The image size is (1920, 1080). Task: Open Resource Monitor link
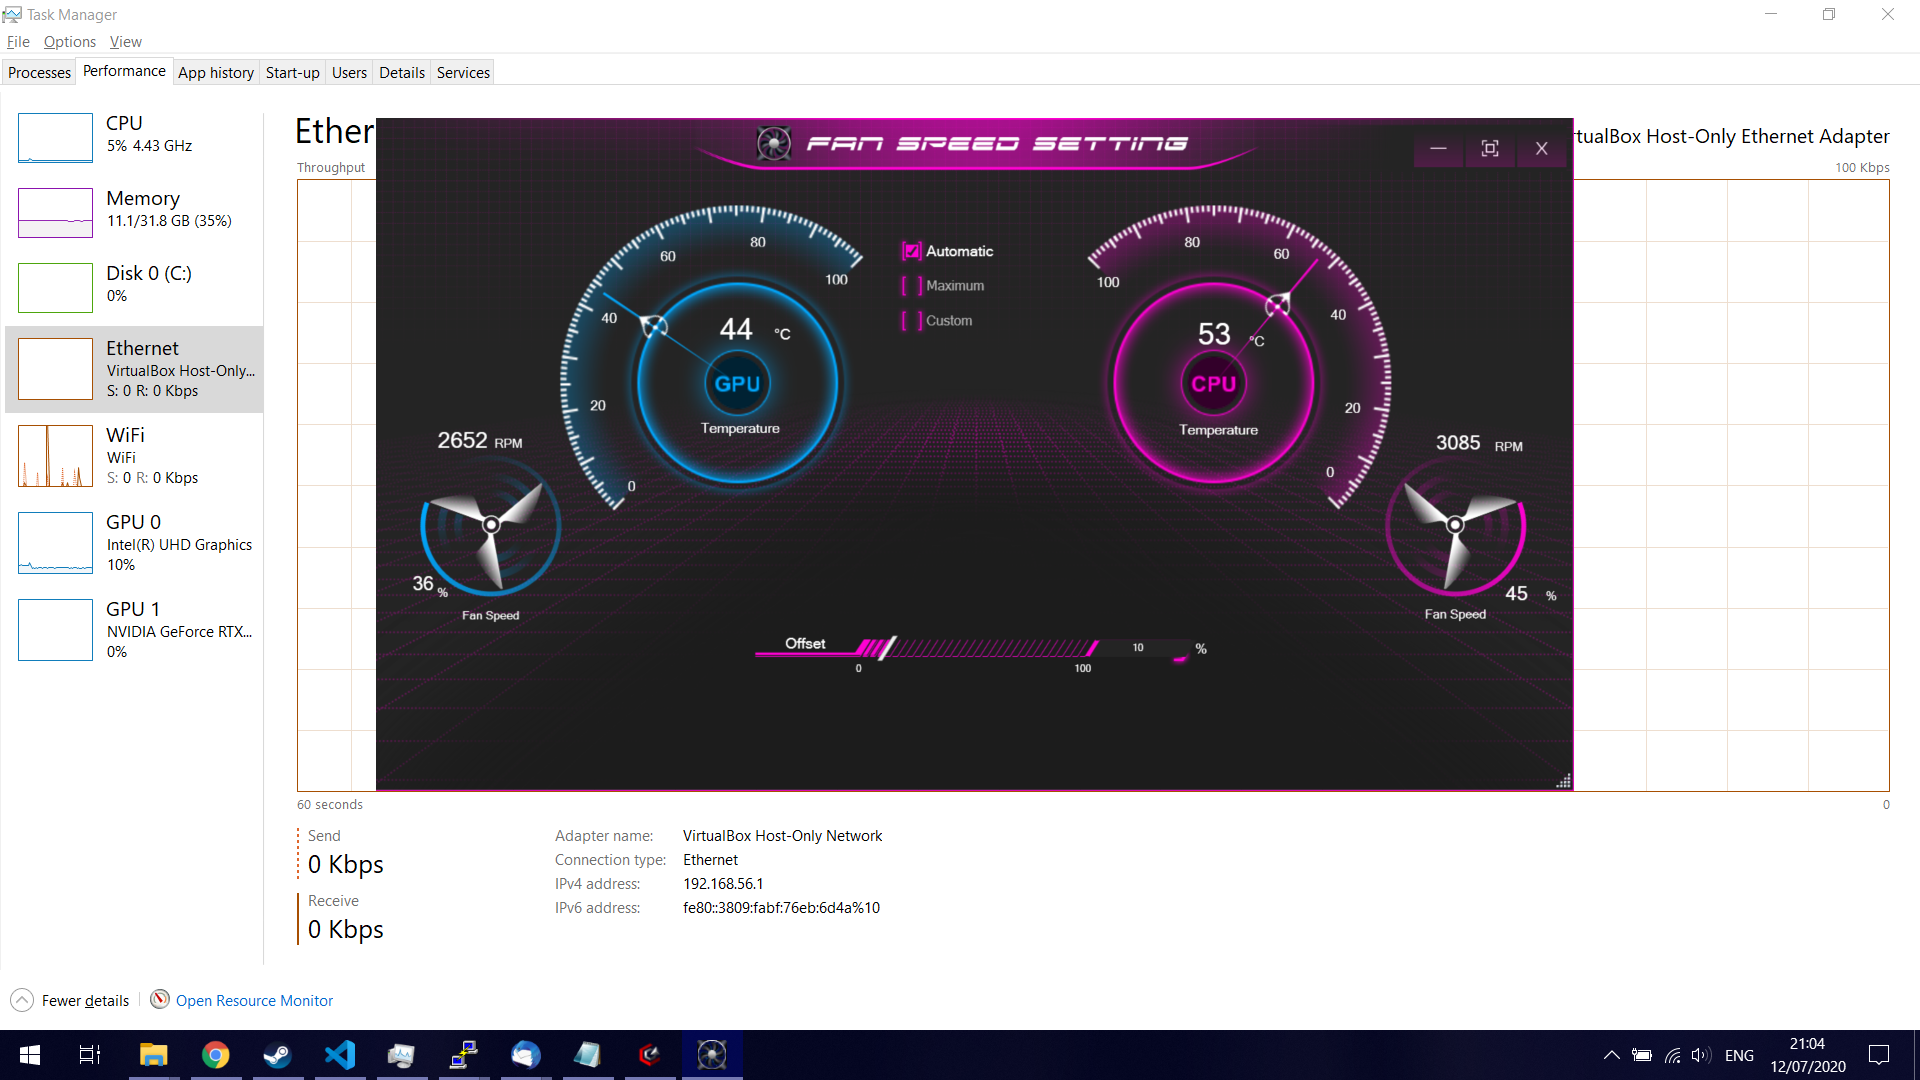[254, 1000]
